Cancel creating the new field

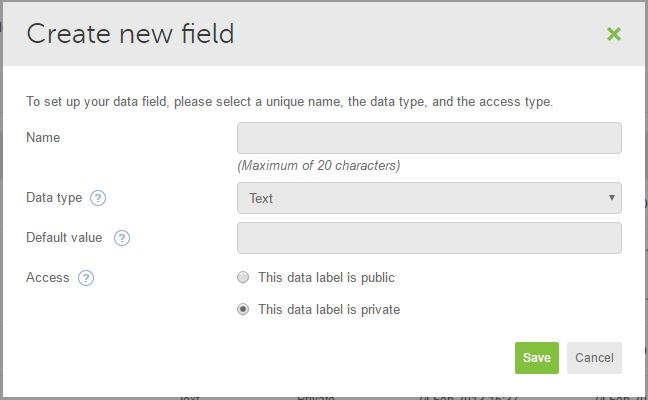tap(594, 358)
